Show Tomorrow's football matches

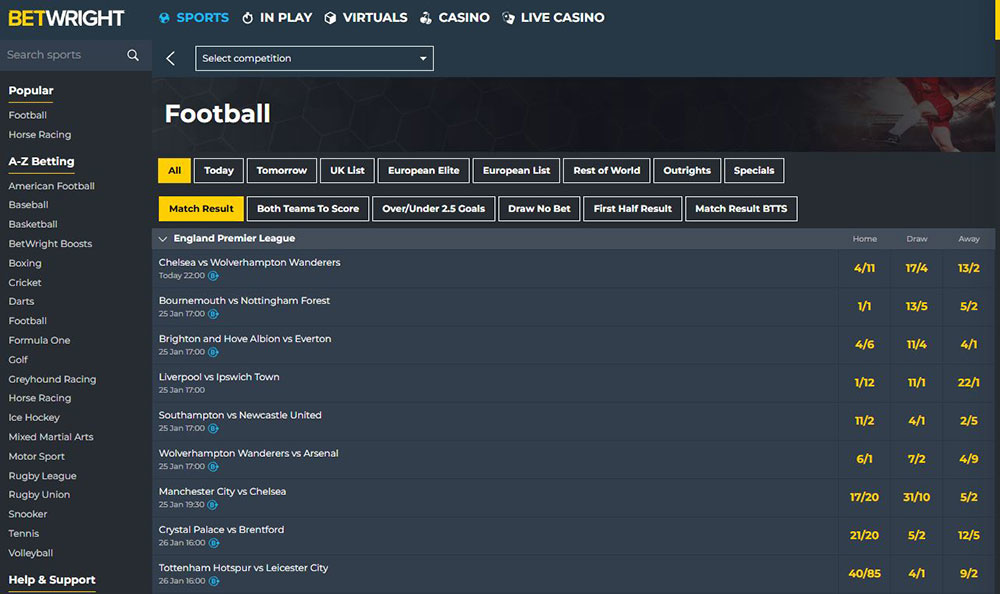[282, 170]
